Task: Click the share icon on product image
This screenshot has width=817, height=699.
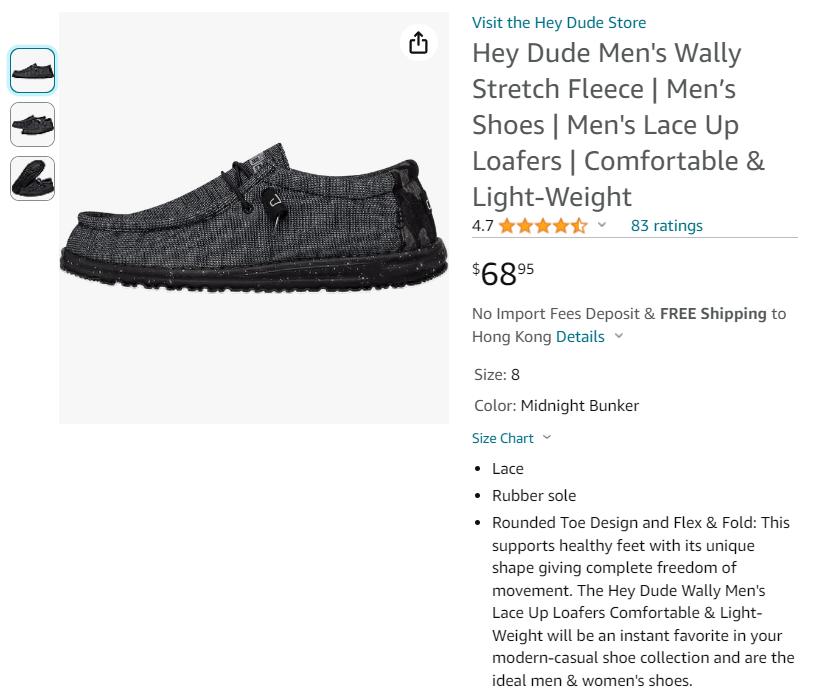Action: (418, 42)
